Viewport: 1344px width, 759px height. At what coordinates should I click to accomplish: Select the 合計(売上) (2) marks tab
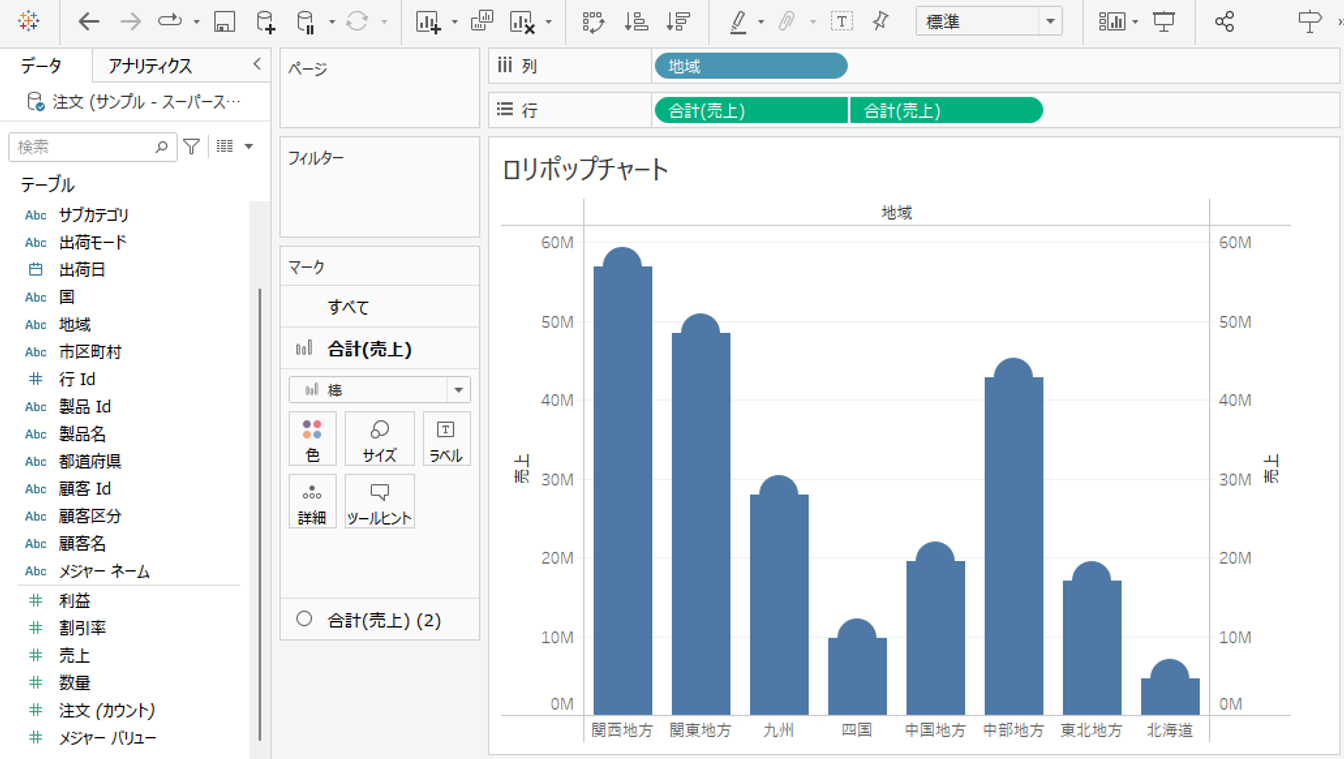click(x=379, y=620)
